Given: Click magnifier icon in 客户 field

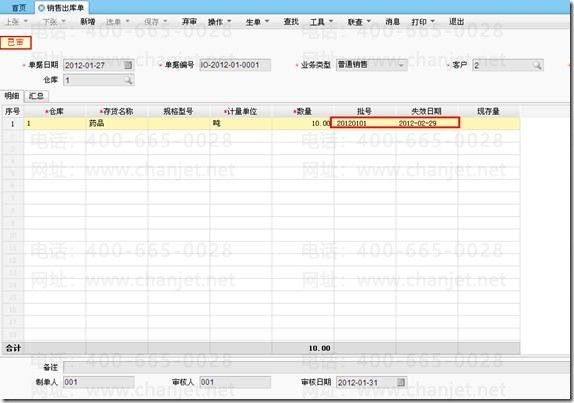Looking at the screenshot, I should click(x=537, y=66).
